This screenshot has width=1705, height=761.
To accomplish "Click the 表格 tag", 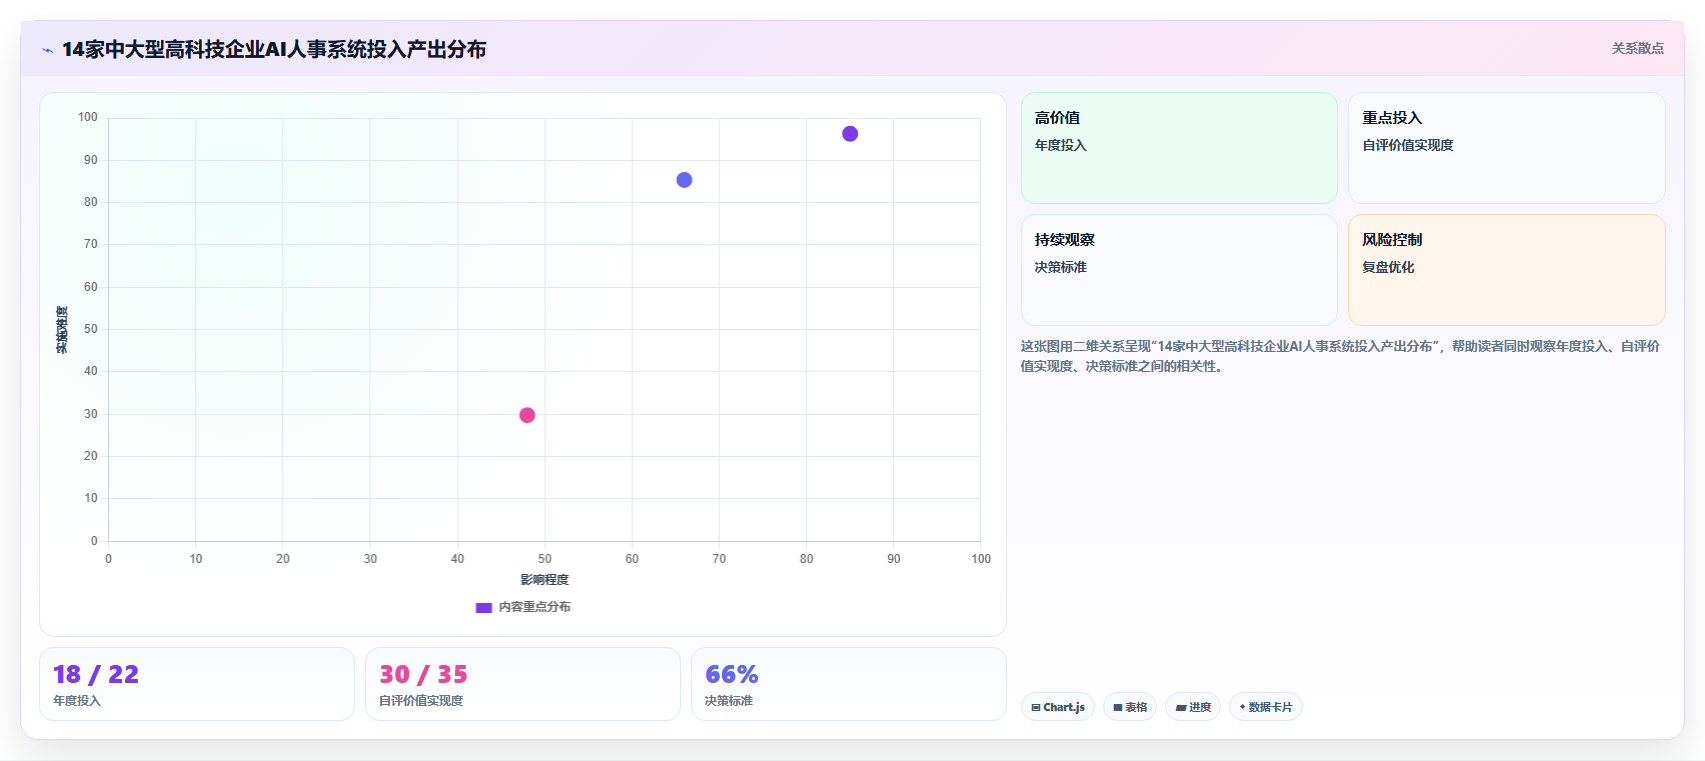I will tap(1130, 707).
